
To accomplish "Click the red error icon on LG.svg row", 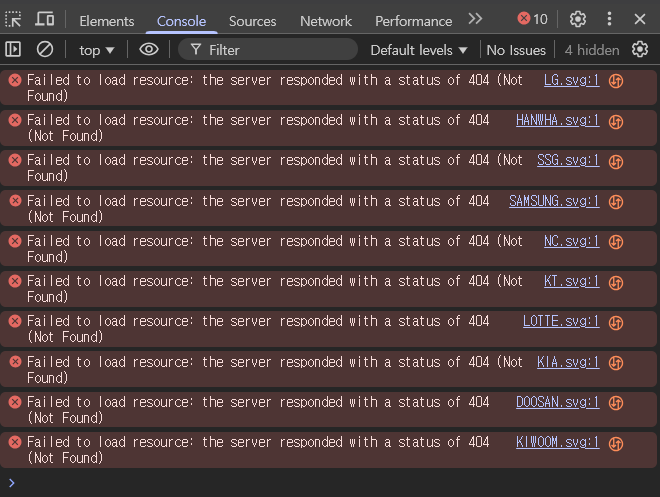I will point(15,80).
